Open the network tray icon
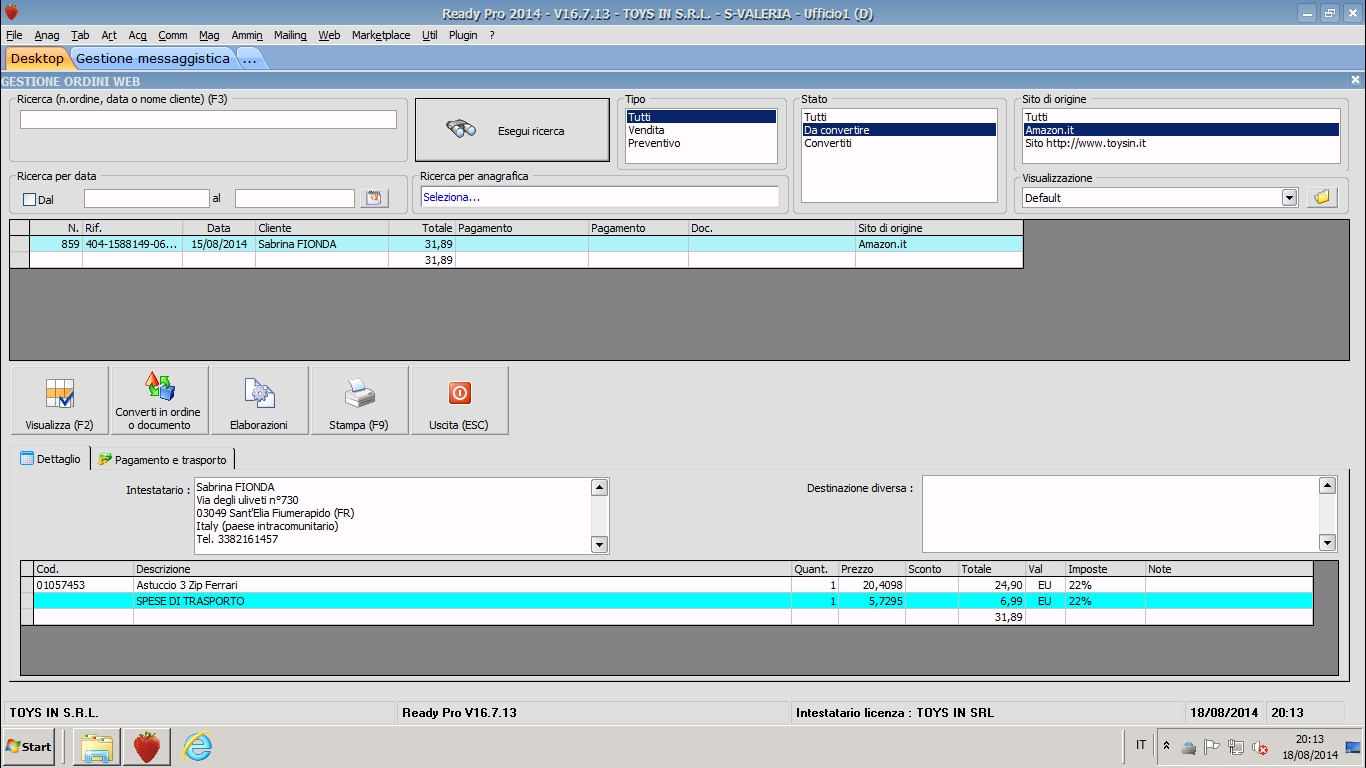Screen dimensions: 1366x768 [x=1236, y=747]
